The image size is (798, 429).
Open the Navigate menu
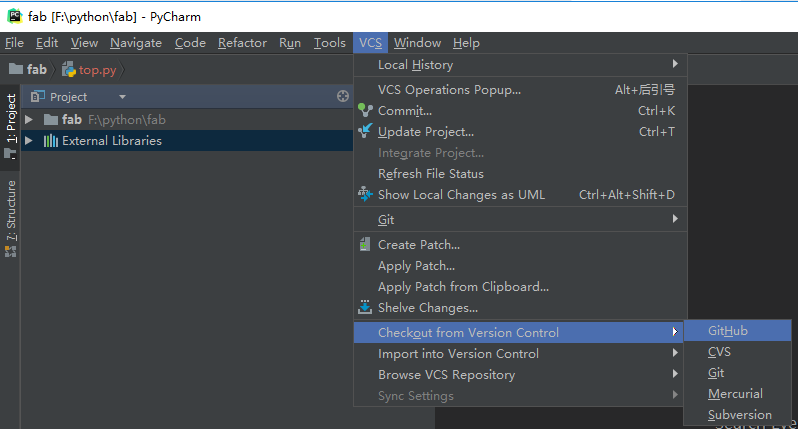tap(136, 43)
